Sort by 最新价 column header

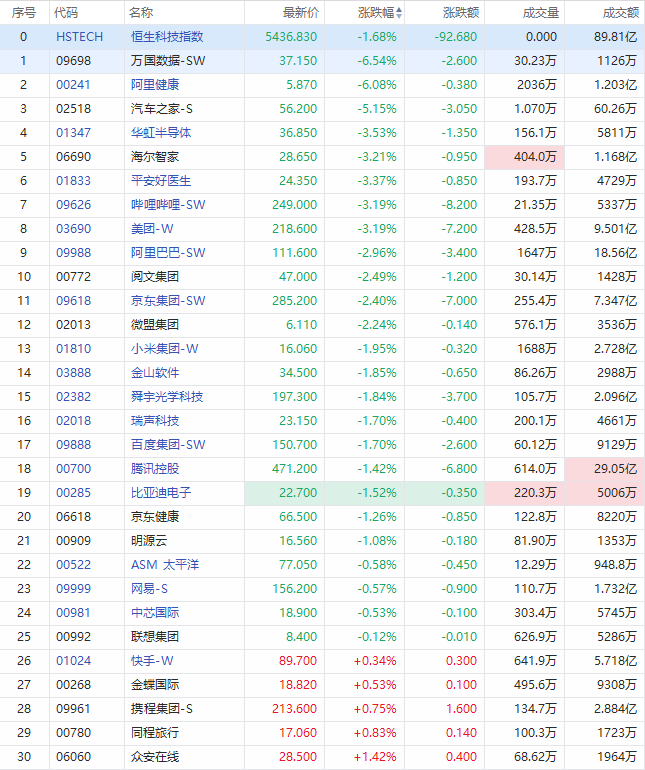click(301, 13)
